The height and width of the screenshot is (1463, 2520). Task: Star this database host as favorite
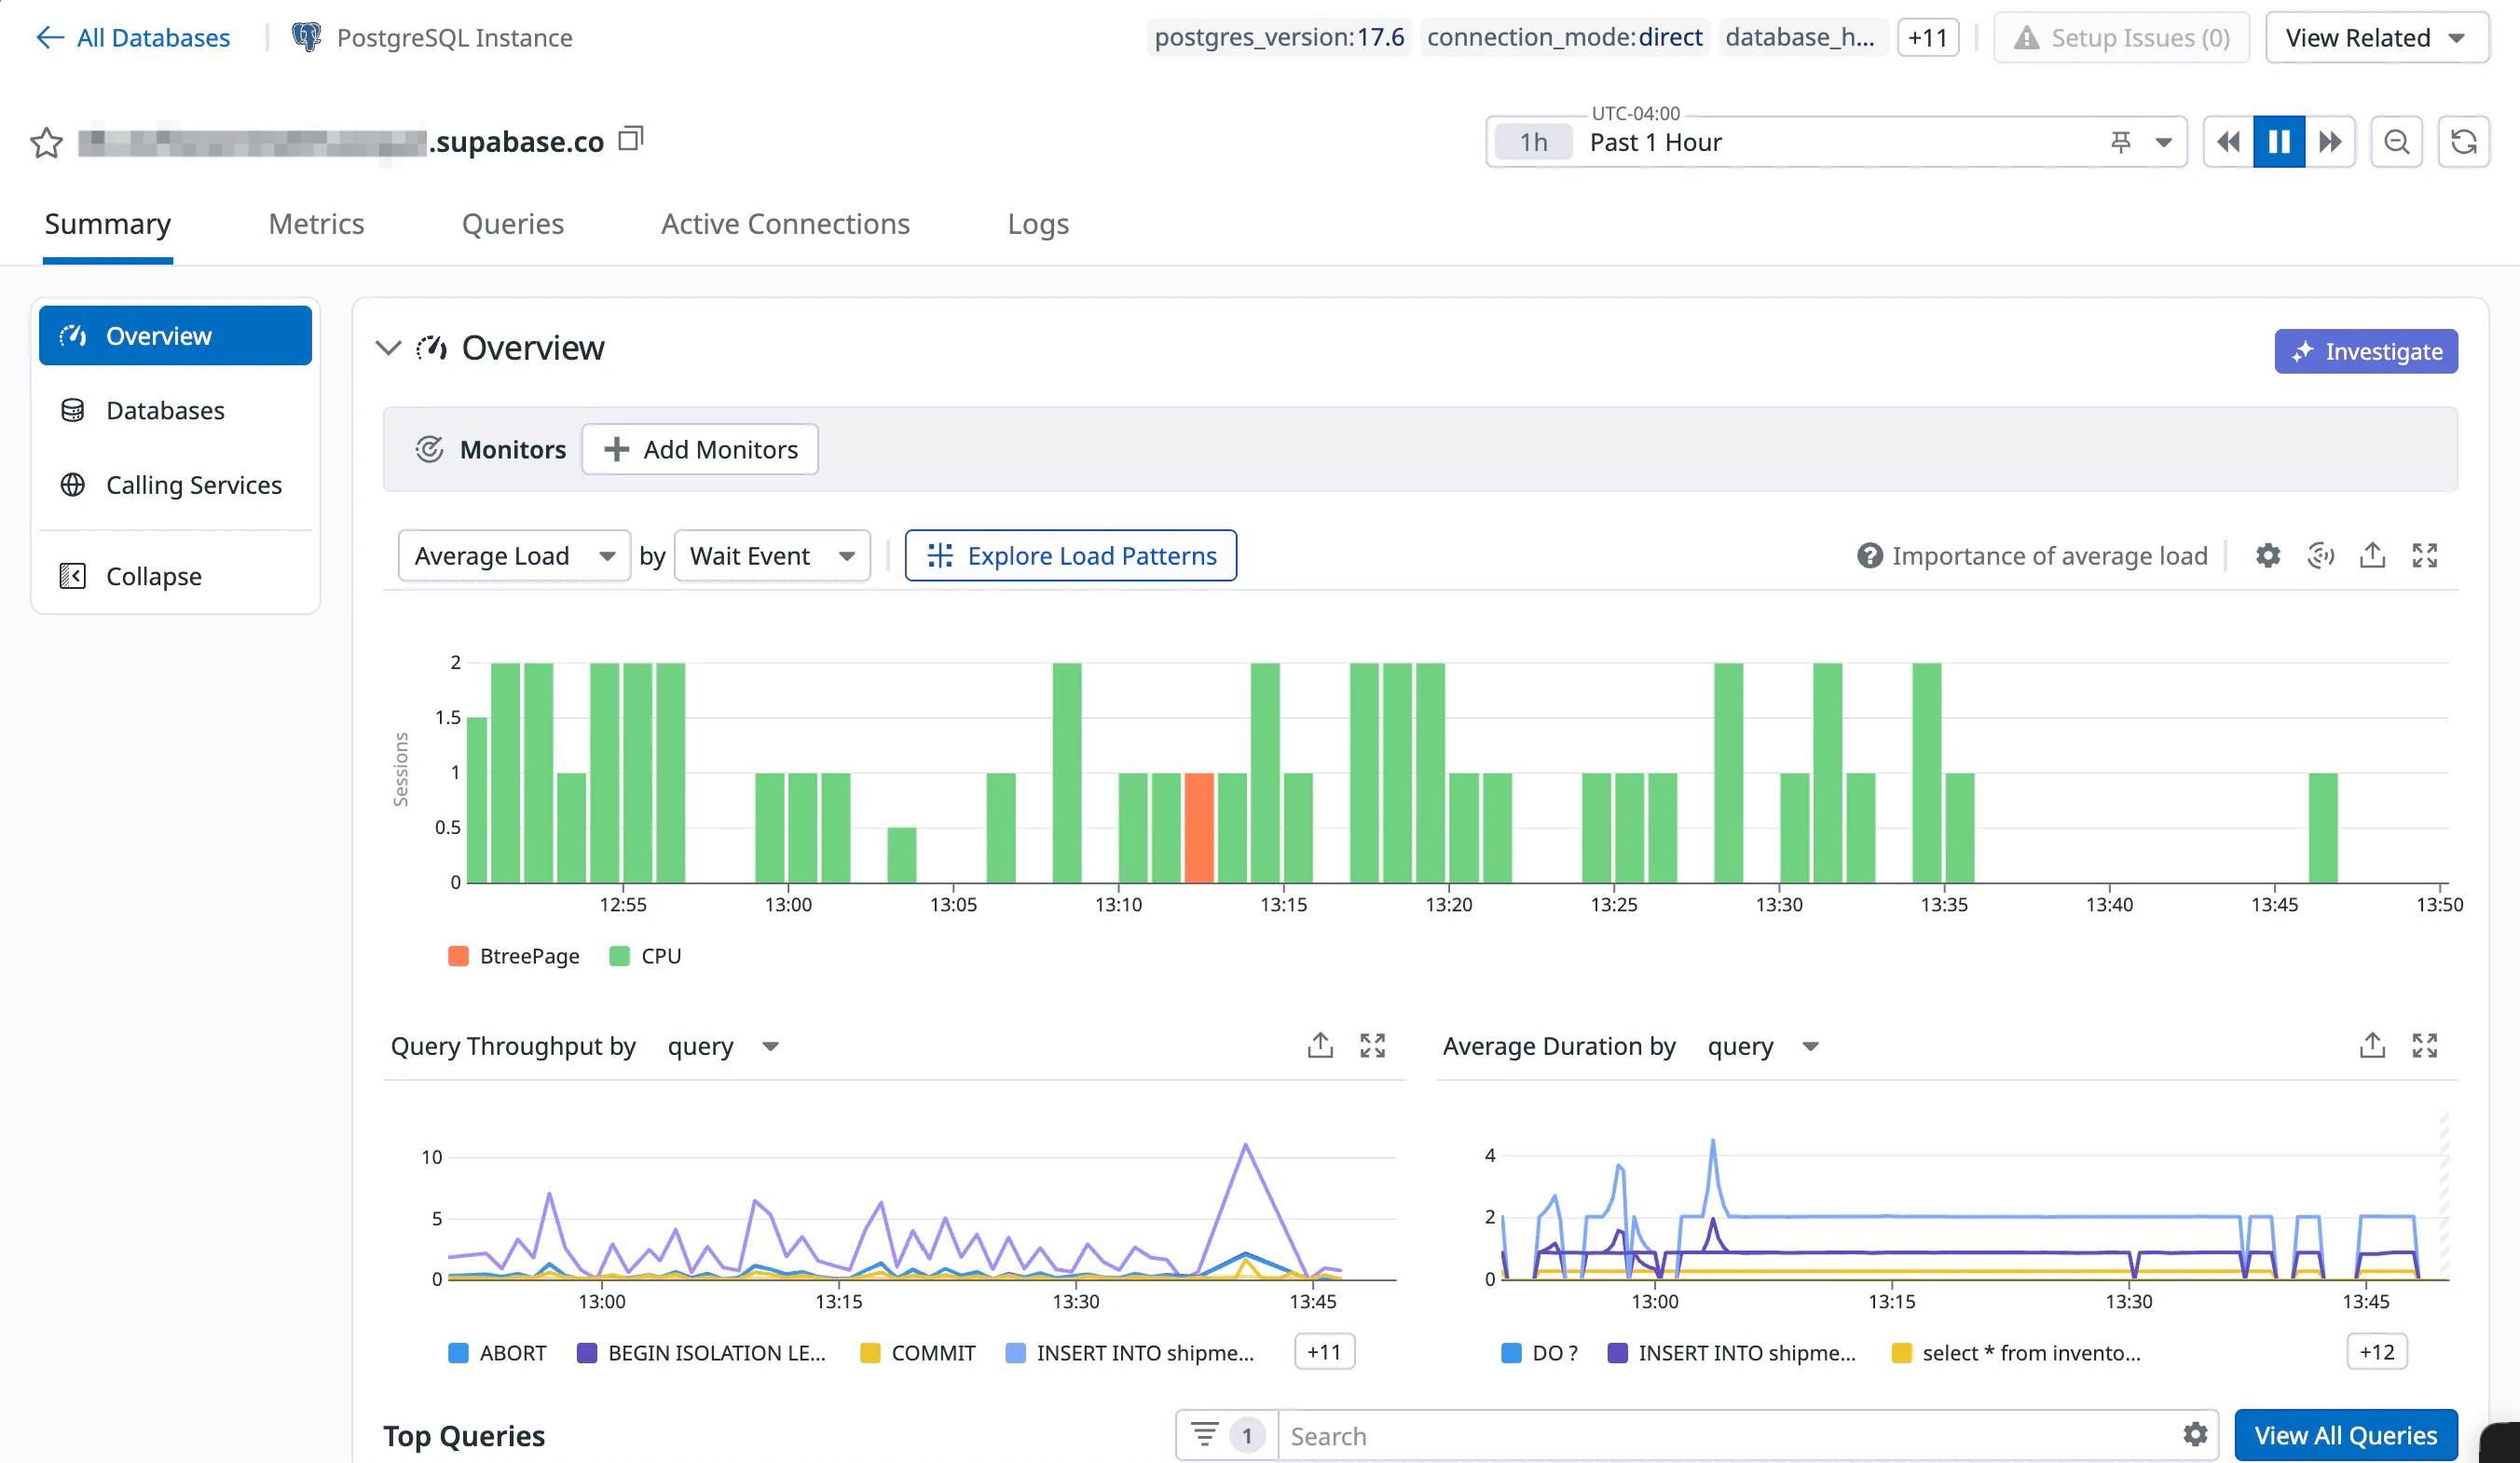click(x=46, y=143)
